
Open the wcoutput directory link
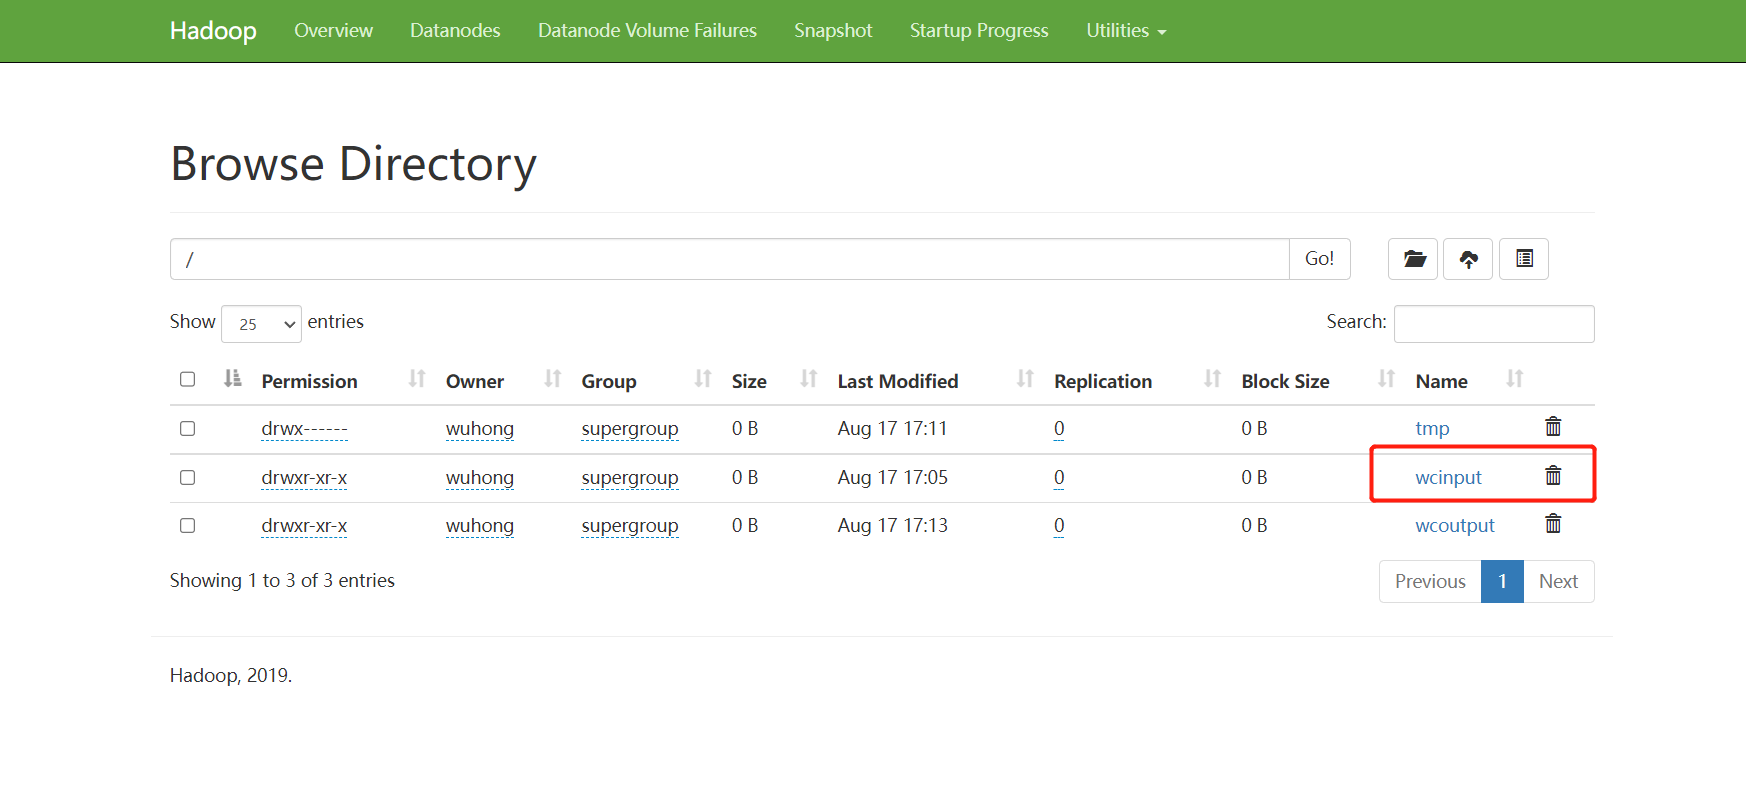[1455, 525]
